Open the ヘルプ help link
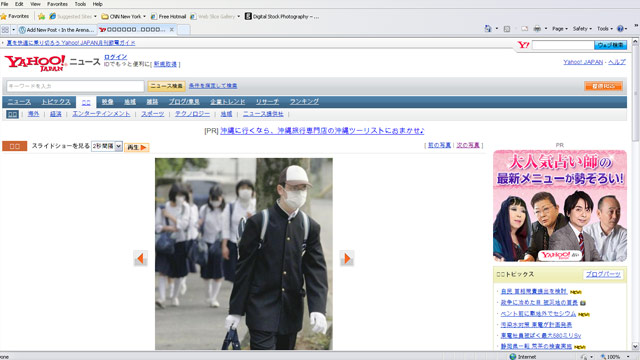The height and width of the screenshot is (360, 640). (617, 62)
